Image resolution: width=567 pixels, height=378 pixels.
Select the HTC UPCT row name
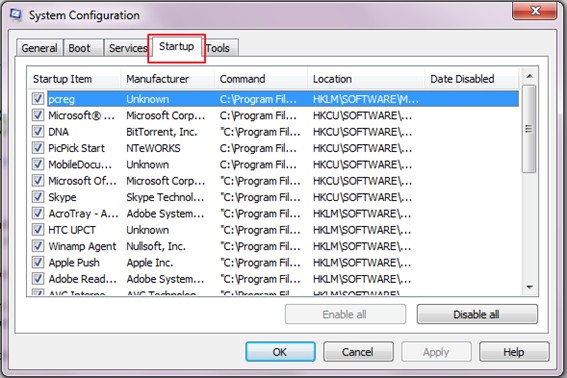point(72,230)
